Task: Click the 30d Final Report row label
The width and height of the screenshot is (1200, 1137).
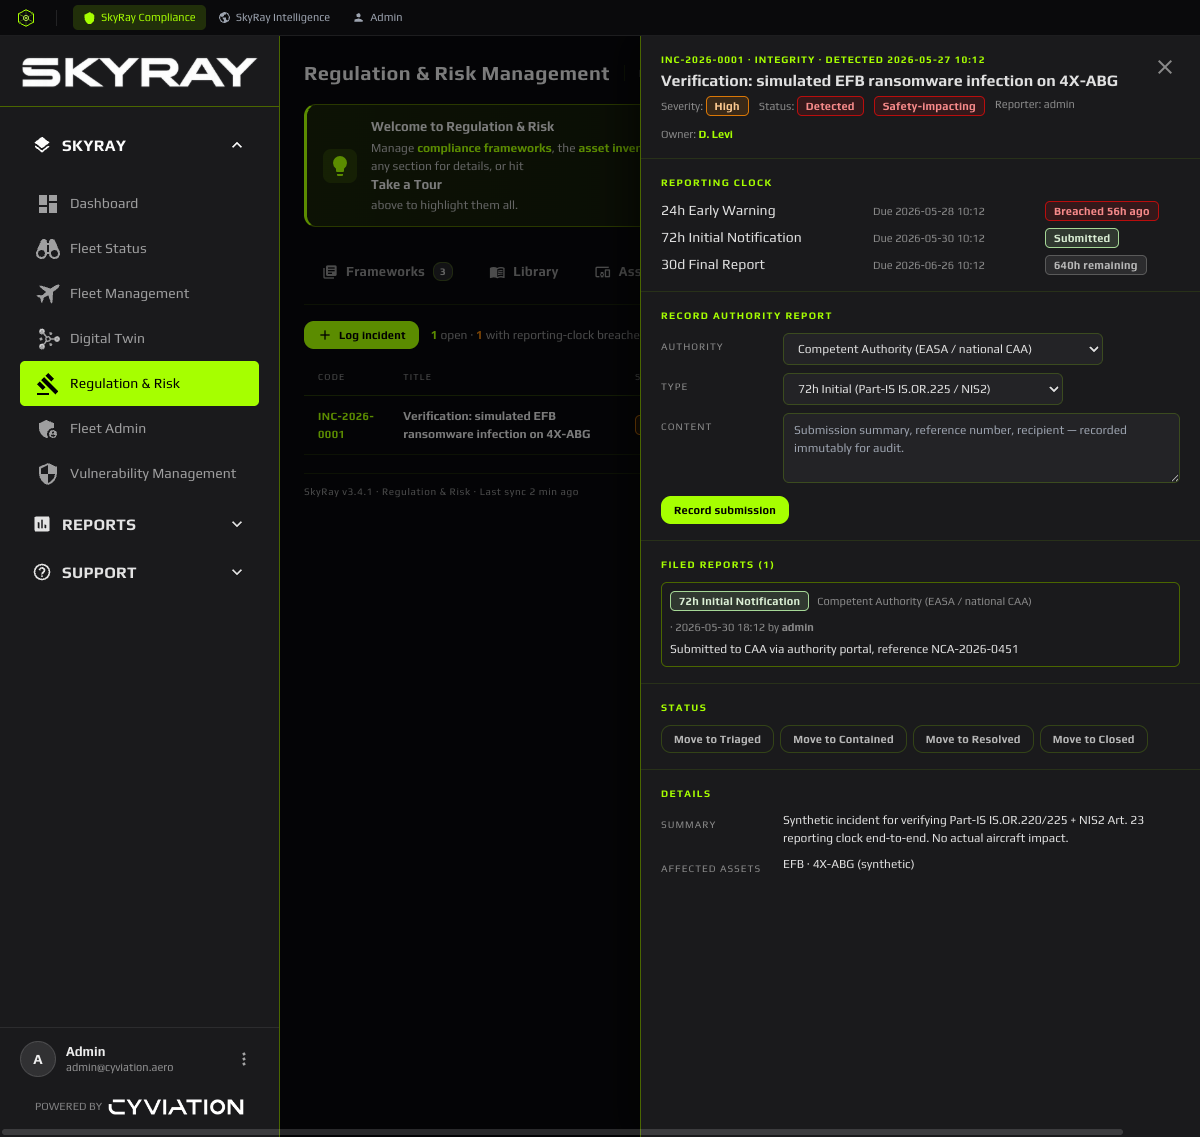Action: [713, 265]
